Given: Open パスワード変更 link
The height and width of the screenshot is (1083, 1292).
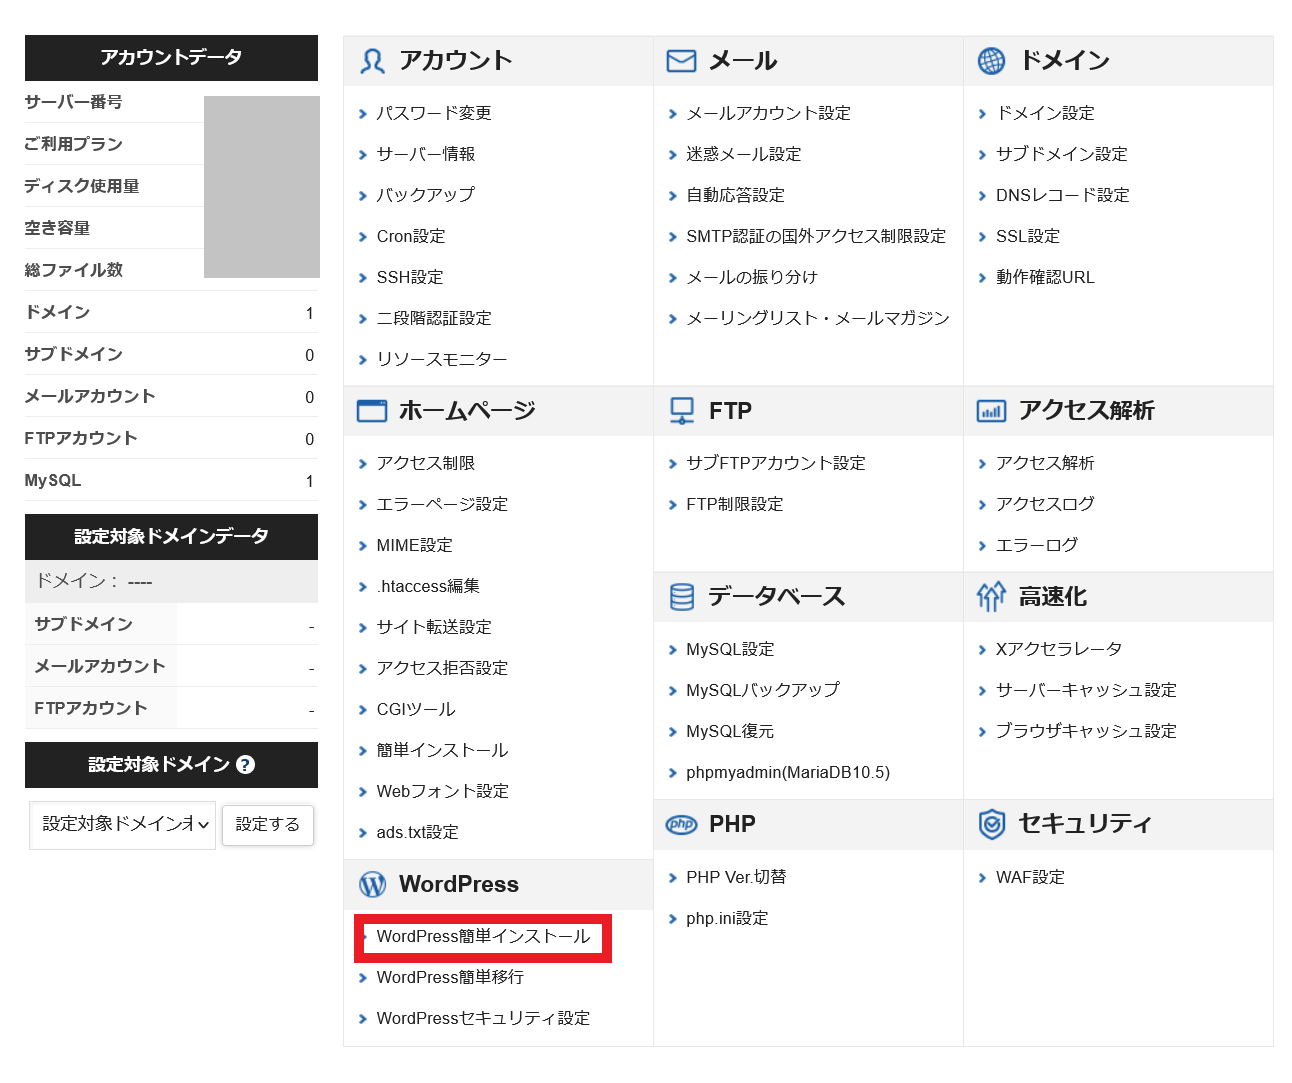Looking at the screenshot, I should tap(434, 113).
